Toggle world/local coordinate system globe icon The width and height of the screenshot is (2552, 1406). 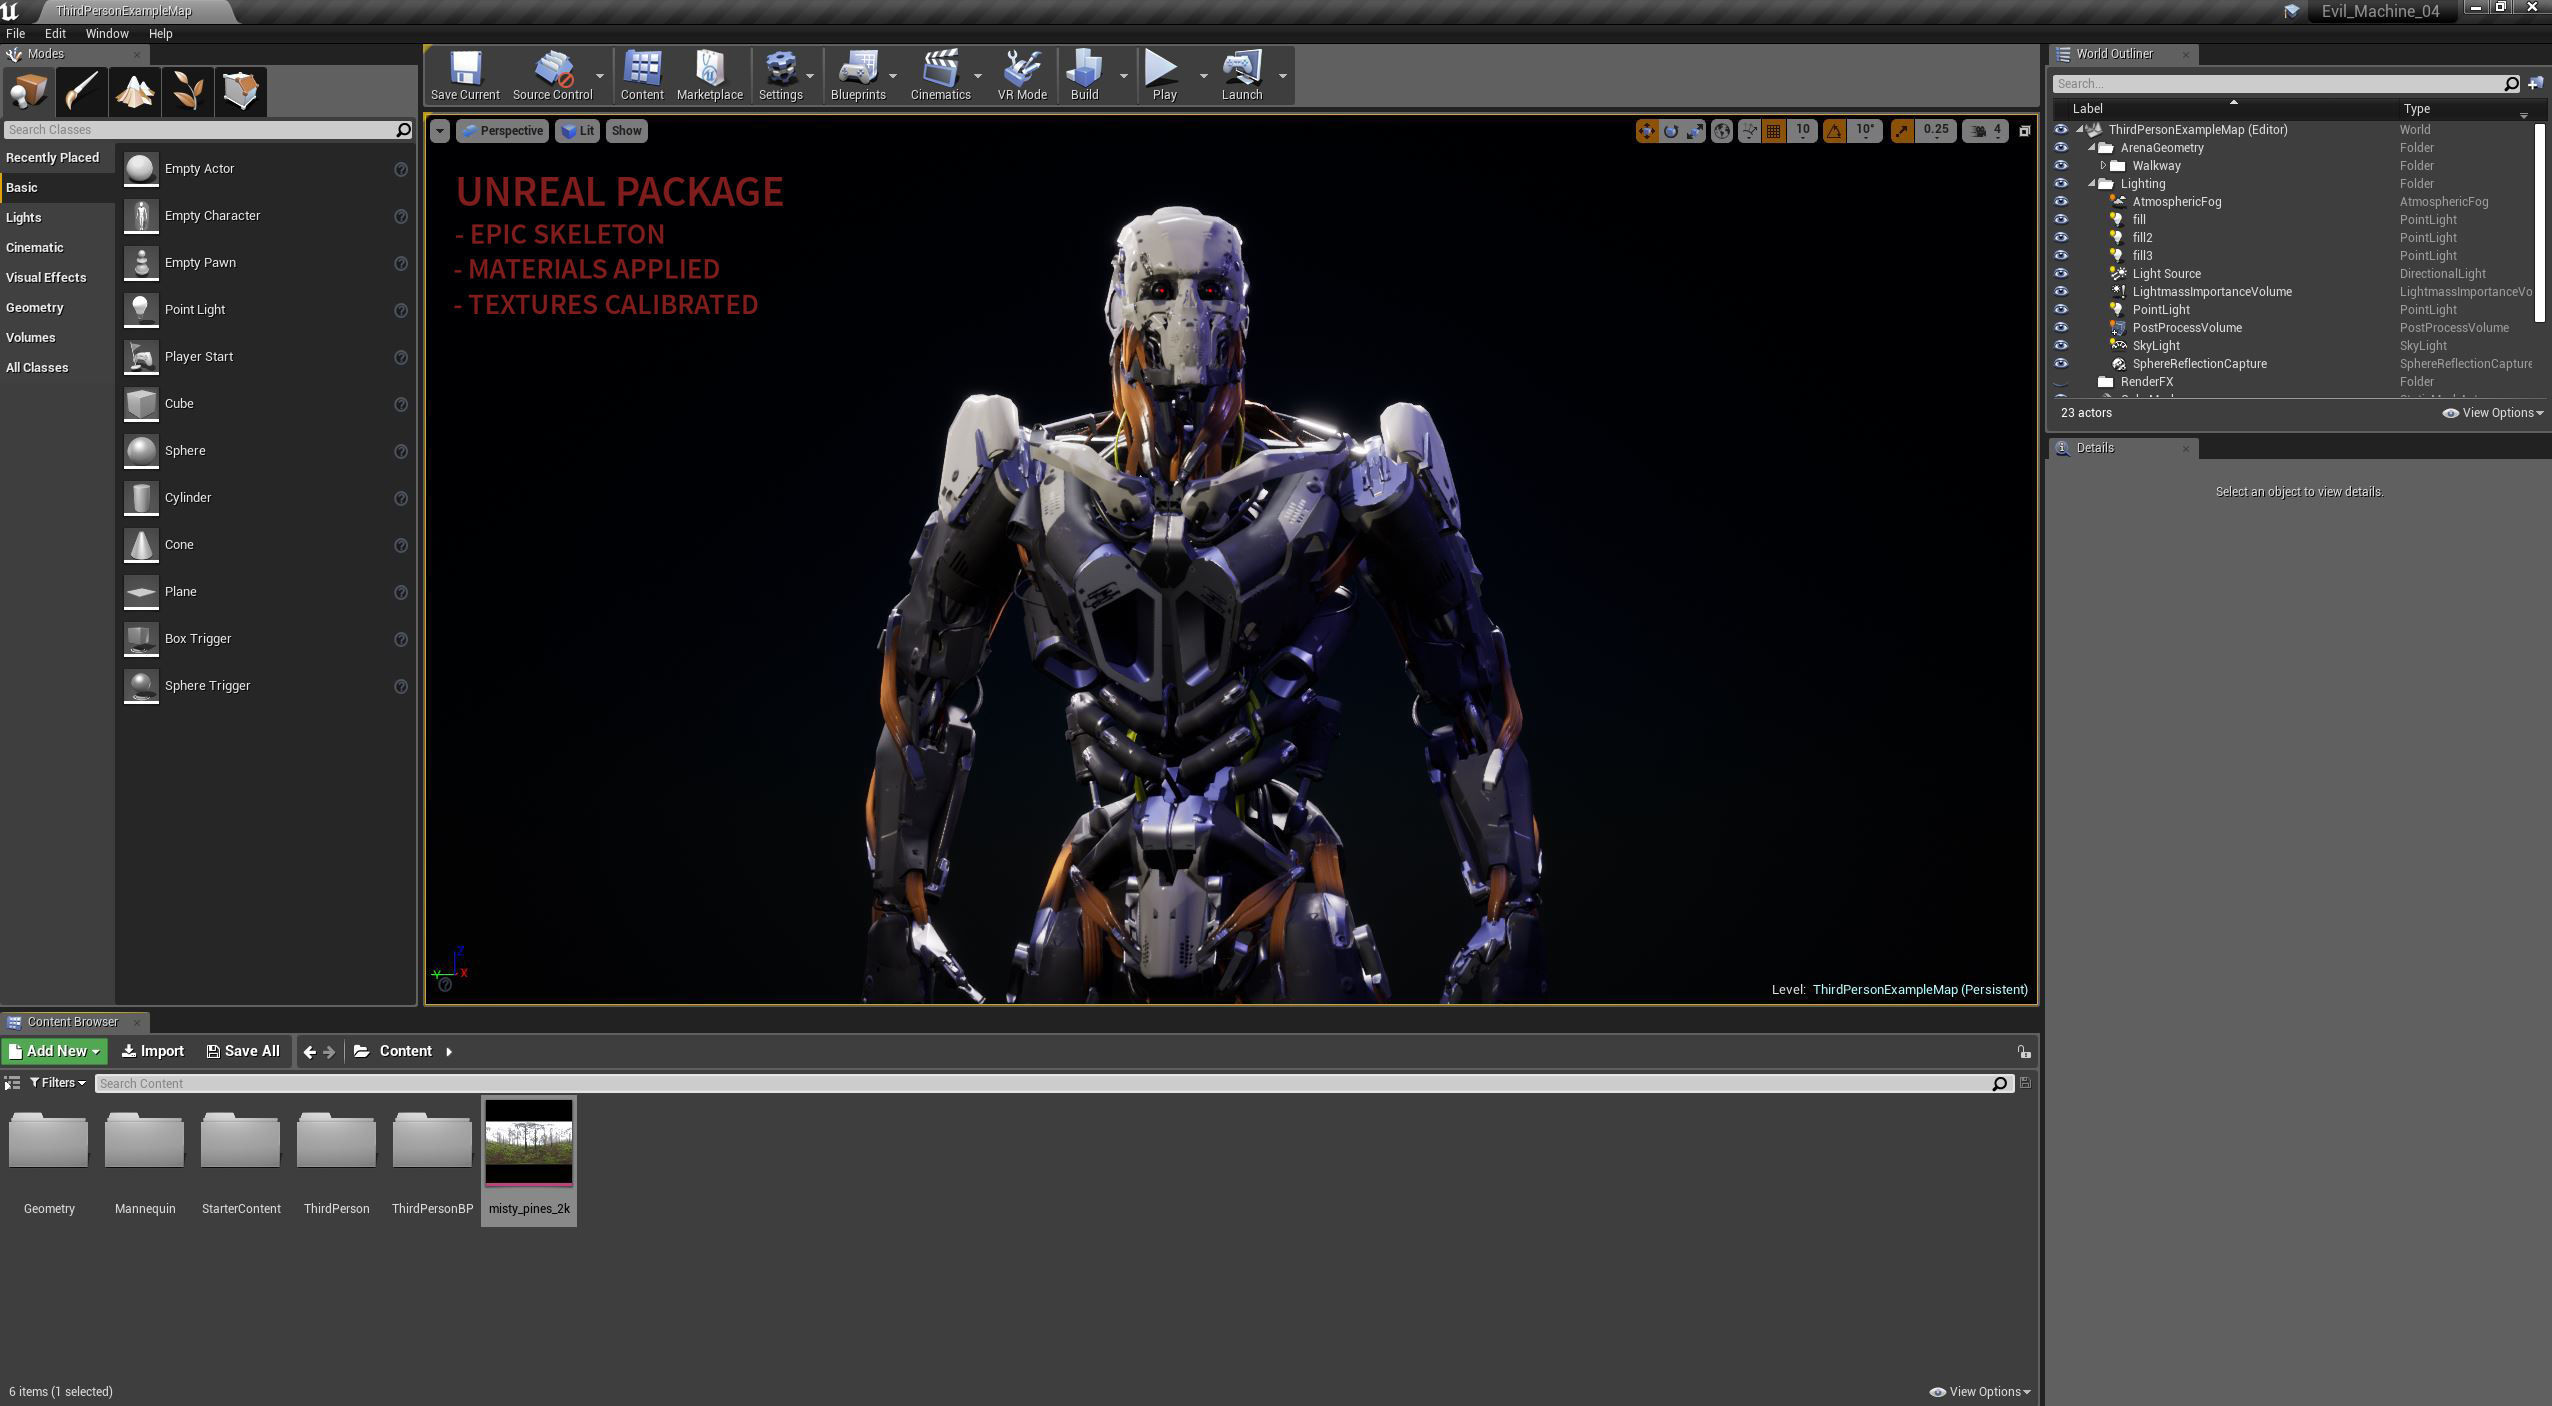[1722, 131]
